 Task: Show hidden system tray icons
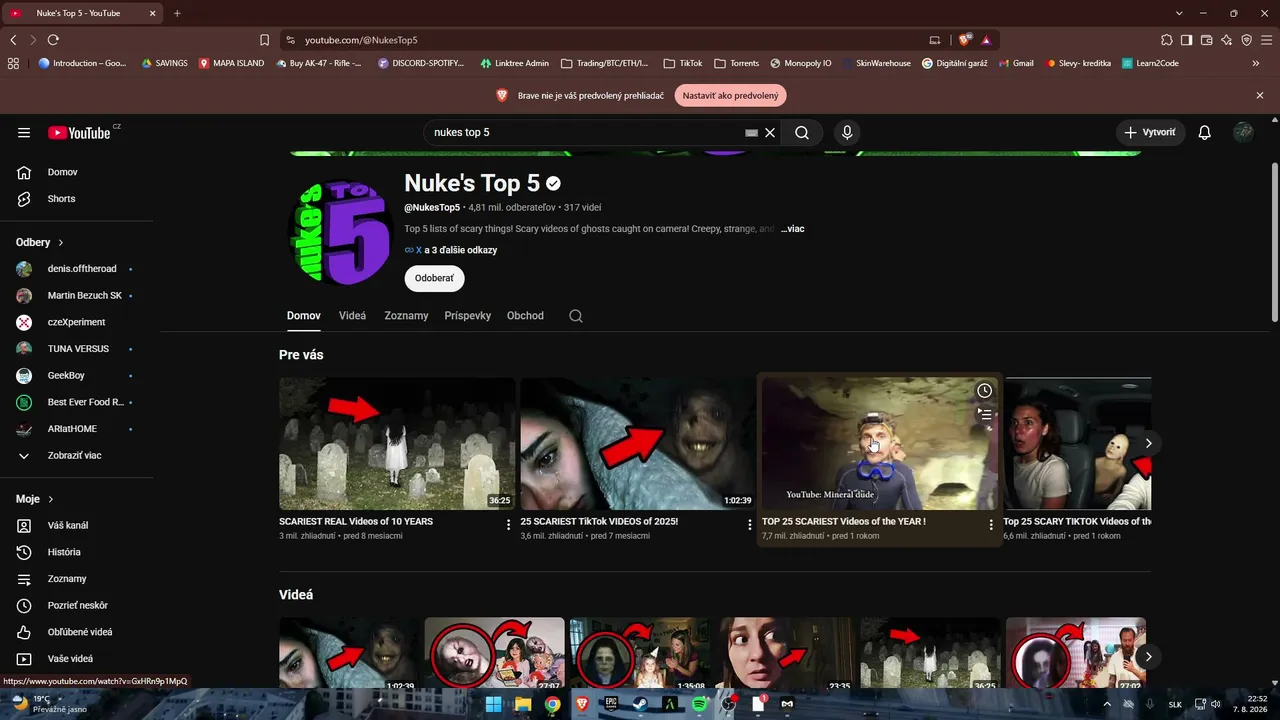[1106, 704]
